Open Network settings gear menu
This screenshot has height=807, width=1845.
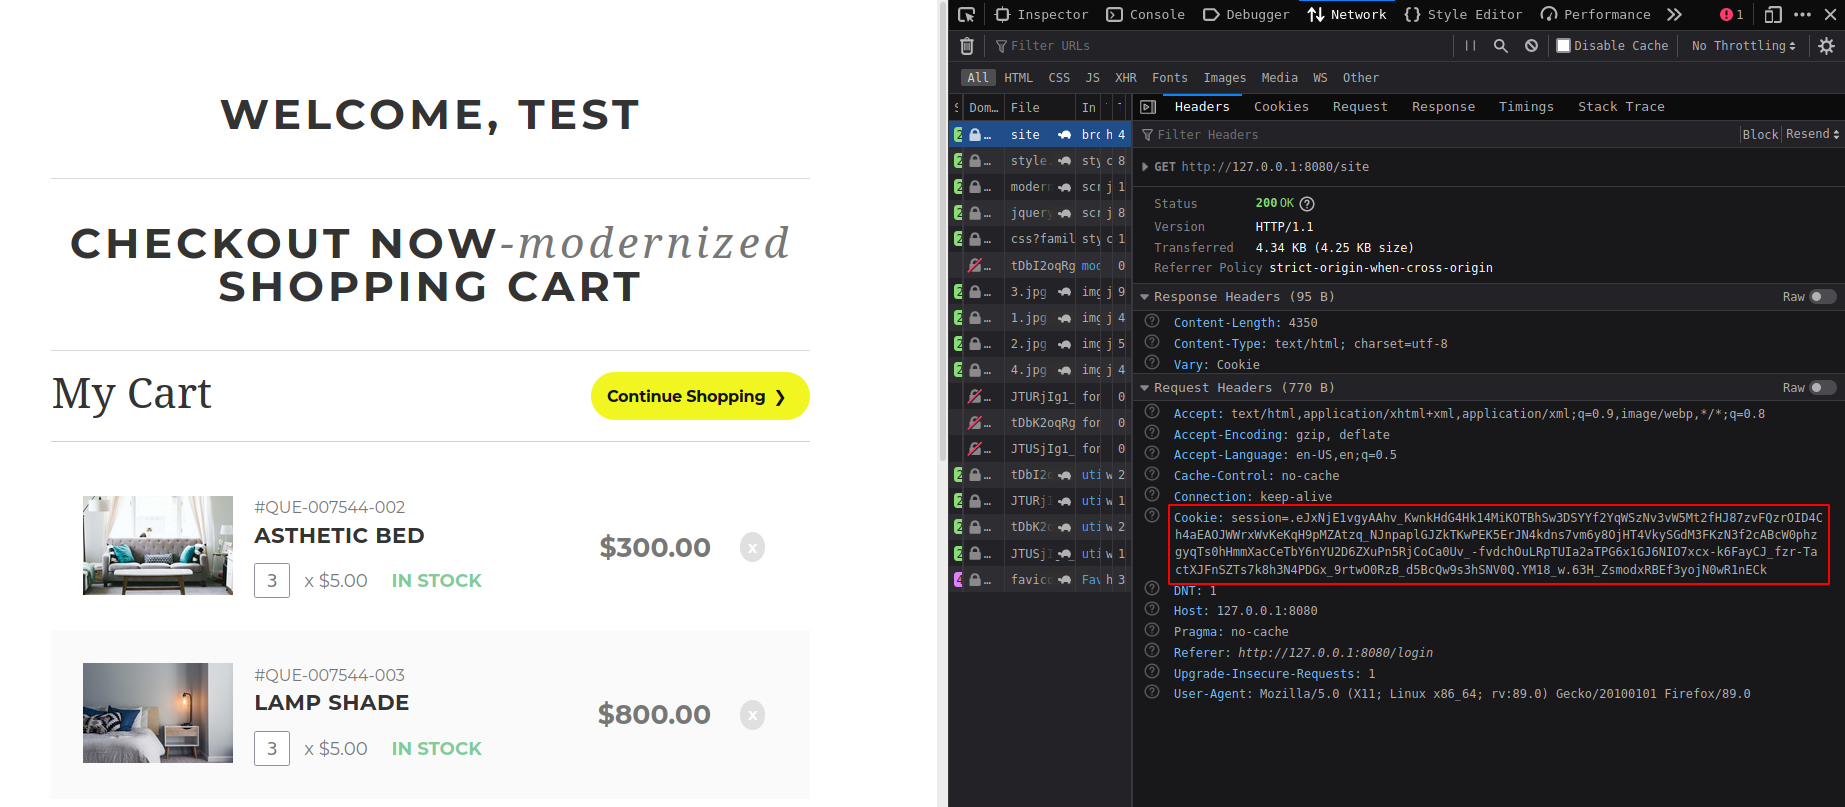point(1826,46)
